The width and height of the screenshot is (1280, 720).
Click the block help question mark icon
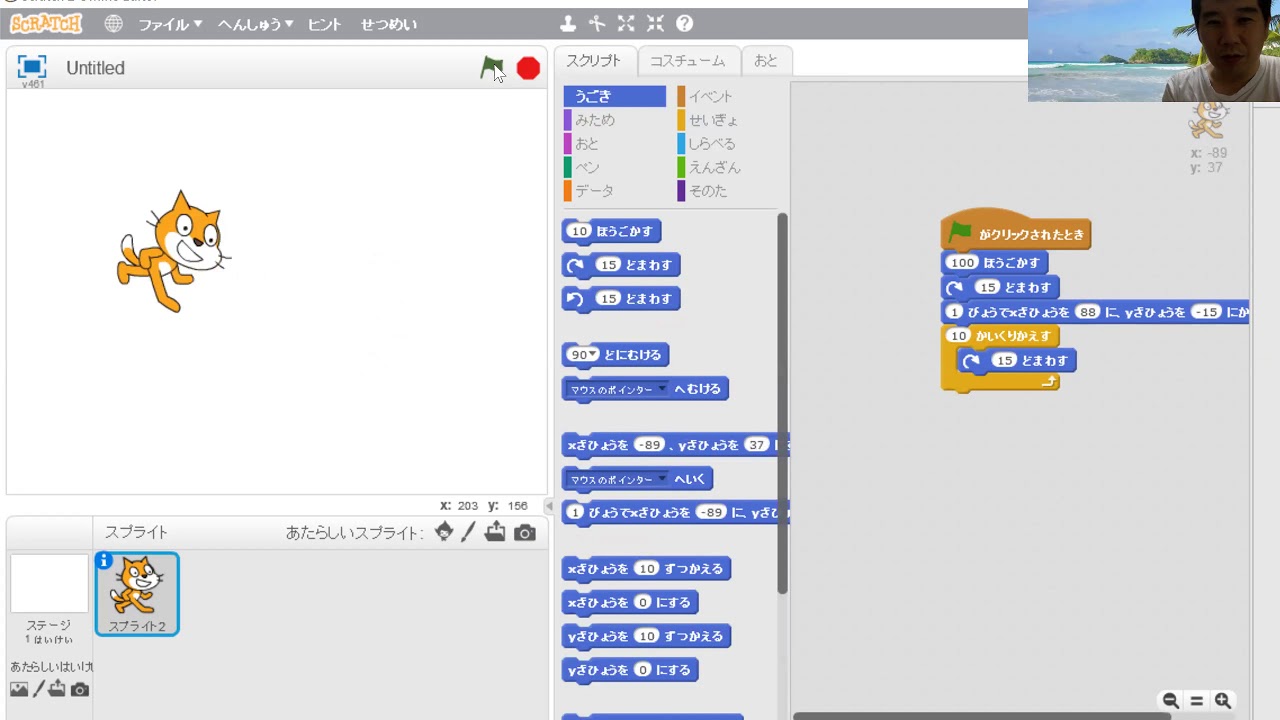point(684,23)
